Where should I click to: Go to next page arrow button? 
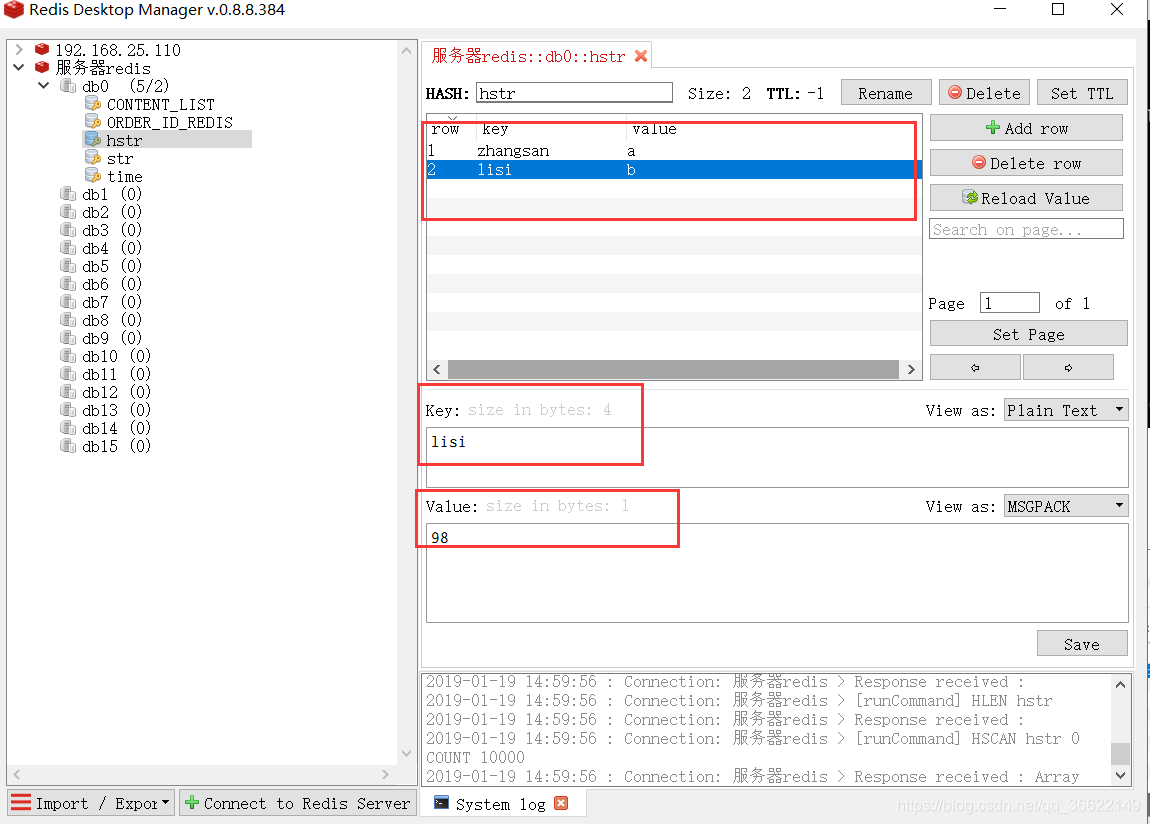[x=1068, y=367]
